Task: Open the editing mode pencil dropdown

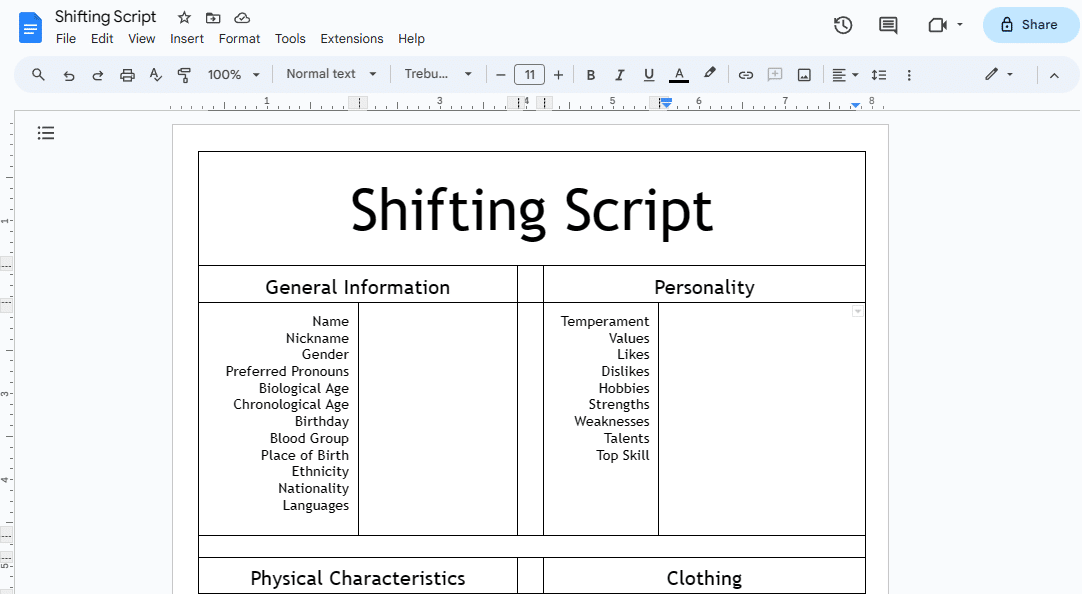Action: click(x=999, y=74)
